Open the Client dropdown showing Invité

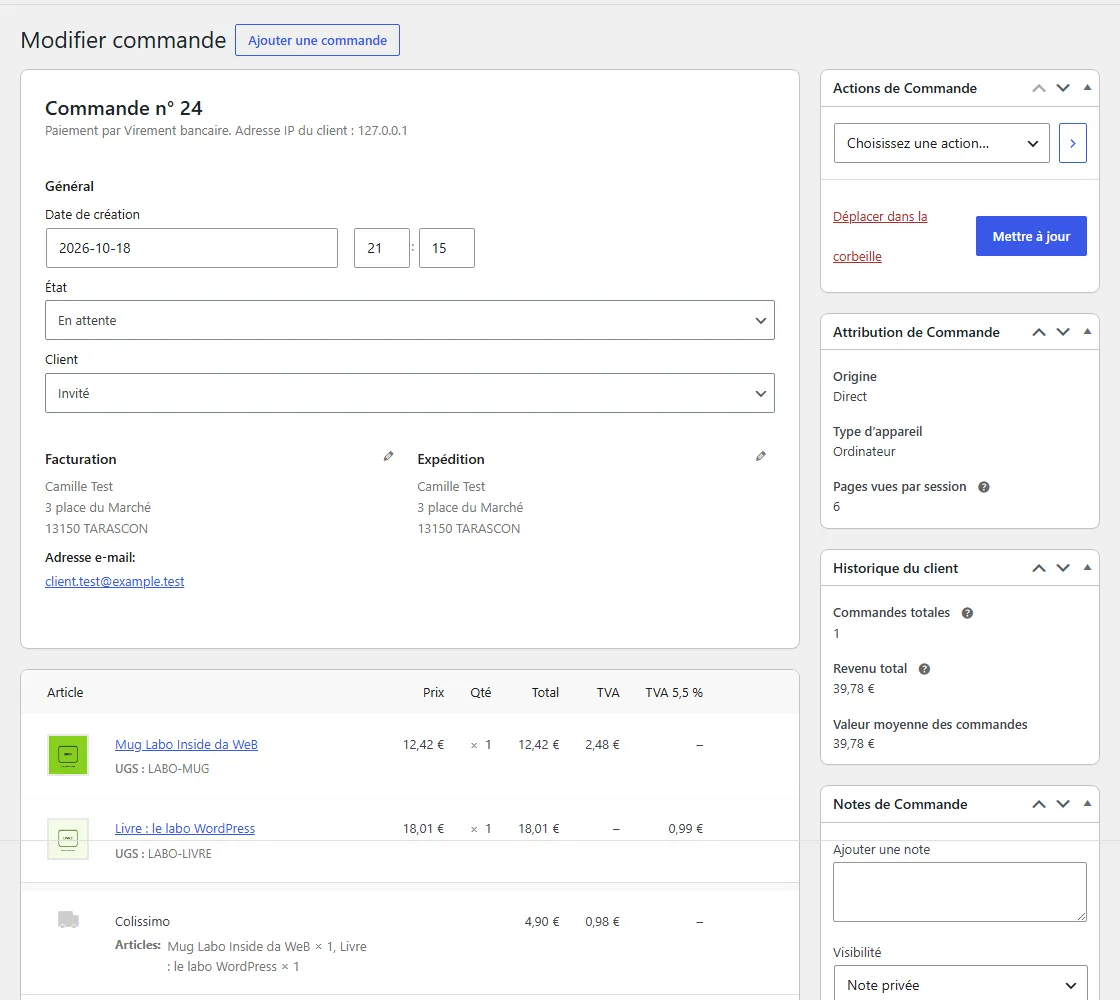coord(409,393)
